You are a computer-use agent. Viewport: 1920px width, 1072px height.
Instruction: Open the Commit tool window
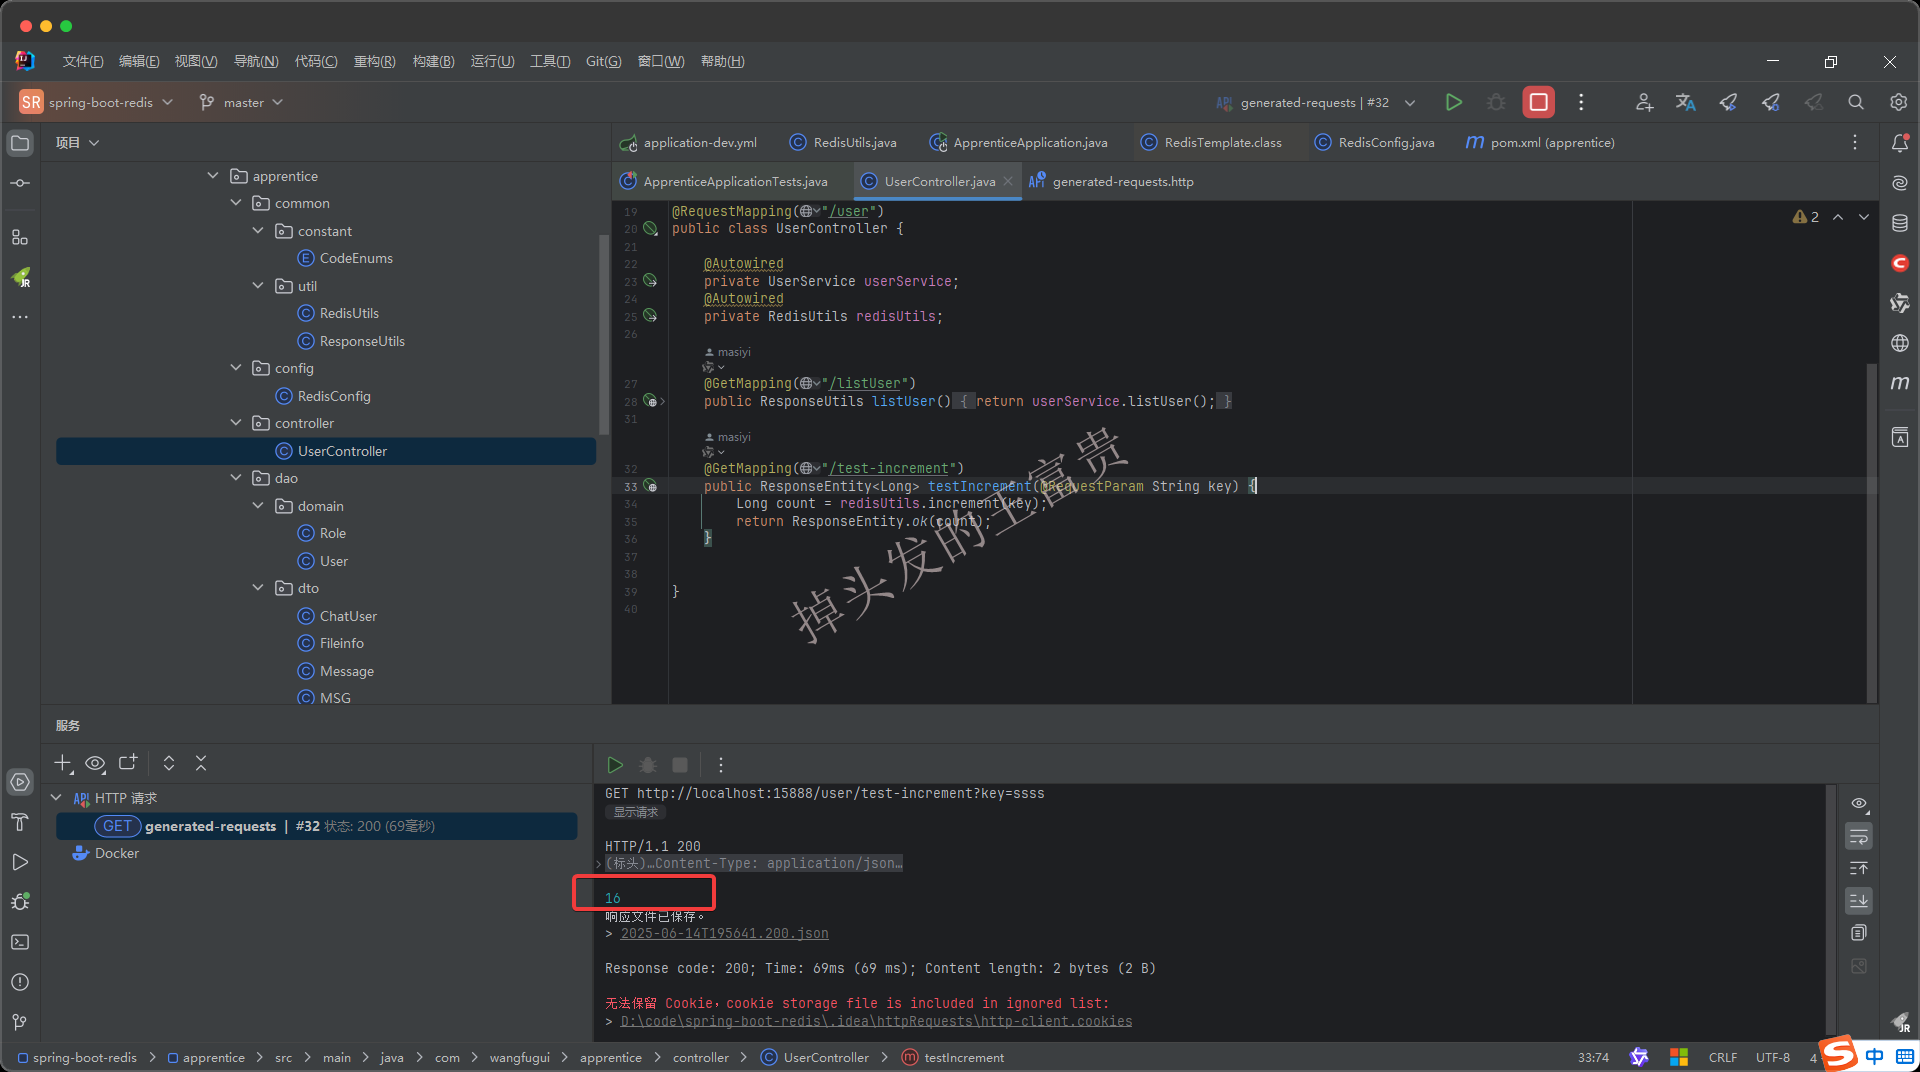point(20,183)
